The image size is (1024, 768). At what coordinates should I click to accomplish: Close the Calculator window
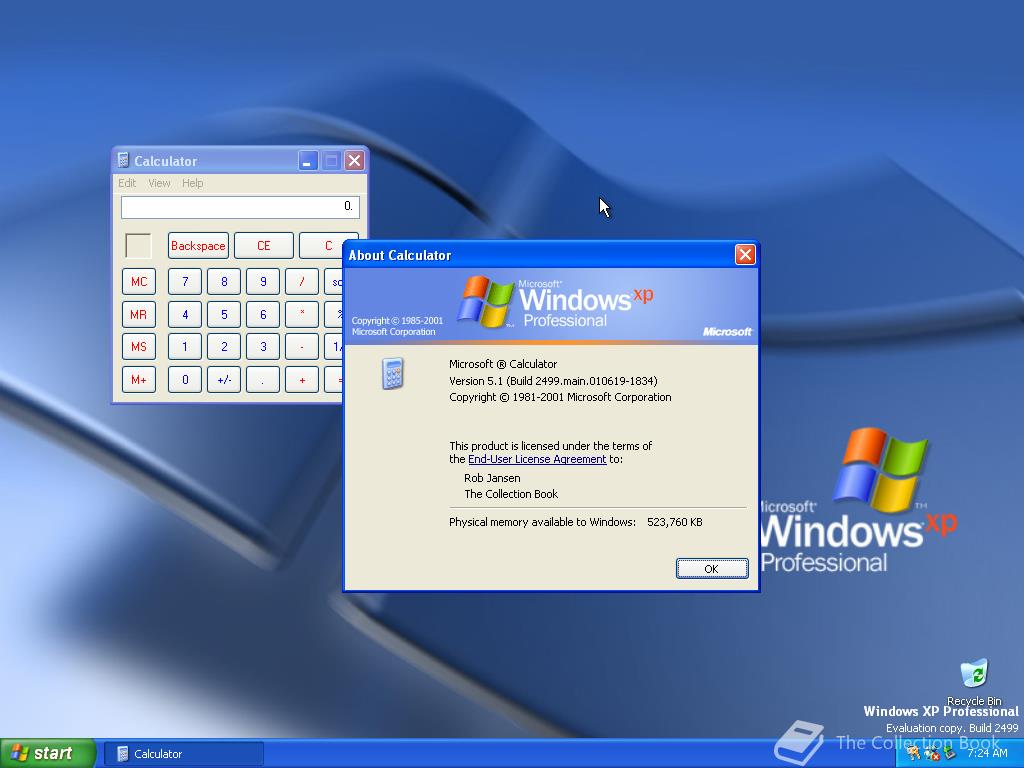[354, 161]
